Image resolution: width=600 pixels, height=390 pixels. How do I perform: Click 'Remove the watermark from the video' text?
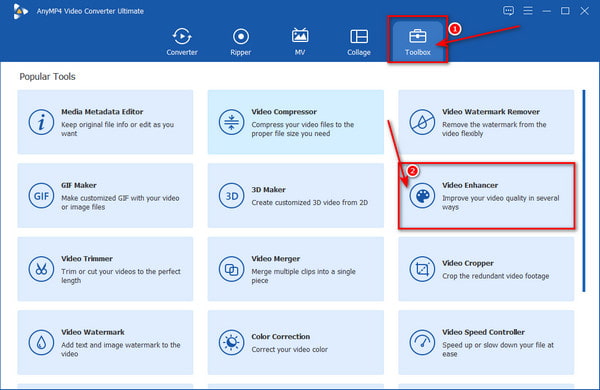(x=494, y=129)
